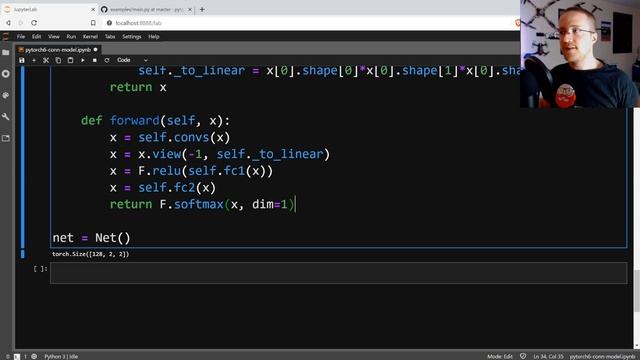Click the 'def forward(self, x):' line
640x360 pixels.
pyautogui.click(x=156, y=120)
